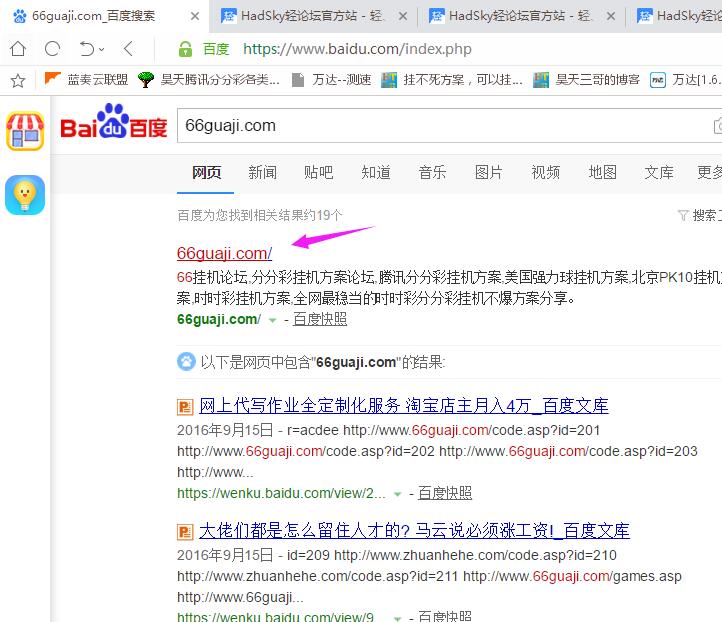Click the undo/restore closed tab arrow icon
The width and height of the screenshot is (722, 622).
[x=88, y=49]
